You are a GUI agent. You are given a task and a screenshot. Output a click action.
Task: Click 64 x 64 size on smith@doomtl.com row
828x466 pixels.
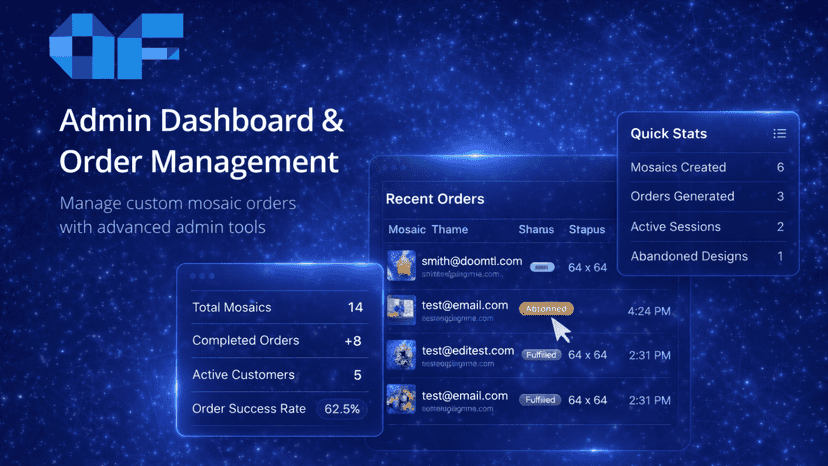tap(587, 267)
